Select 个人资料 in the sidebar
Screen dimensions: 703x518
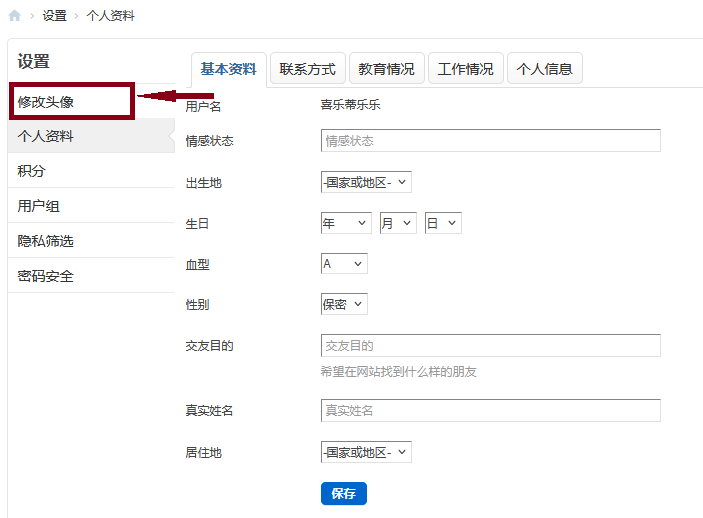46,136
